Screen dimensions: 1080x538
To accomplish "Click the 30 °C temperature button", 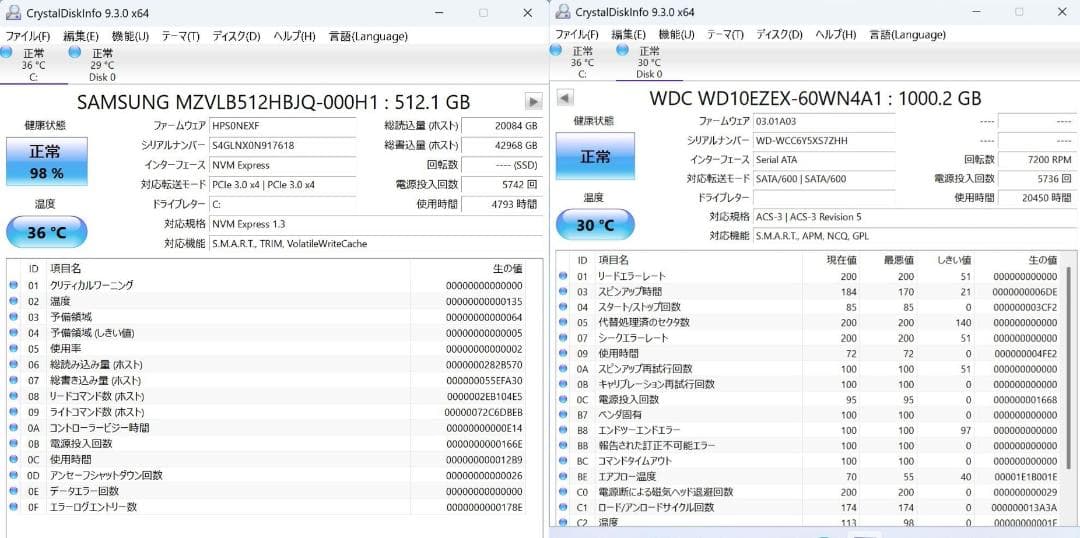I will tap(594, 225).
